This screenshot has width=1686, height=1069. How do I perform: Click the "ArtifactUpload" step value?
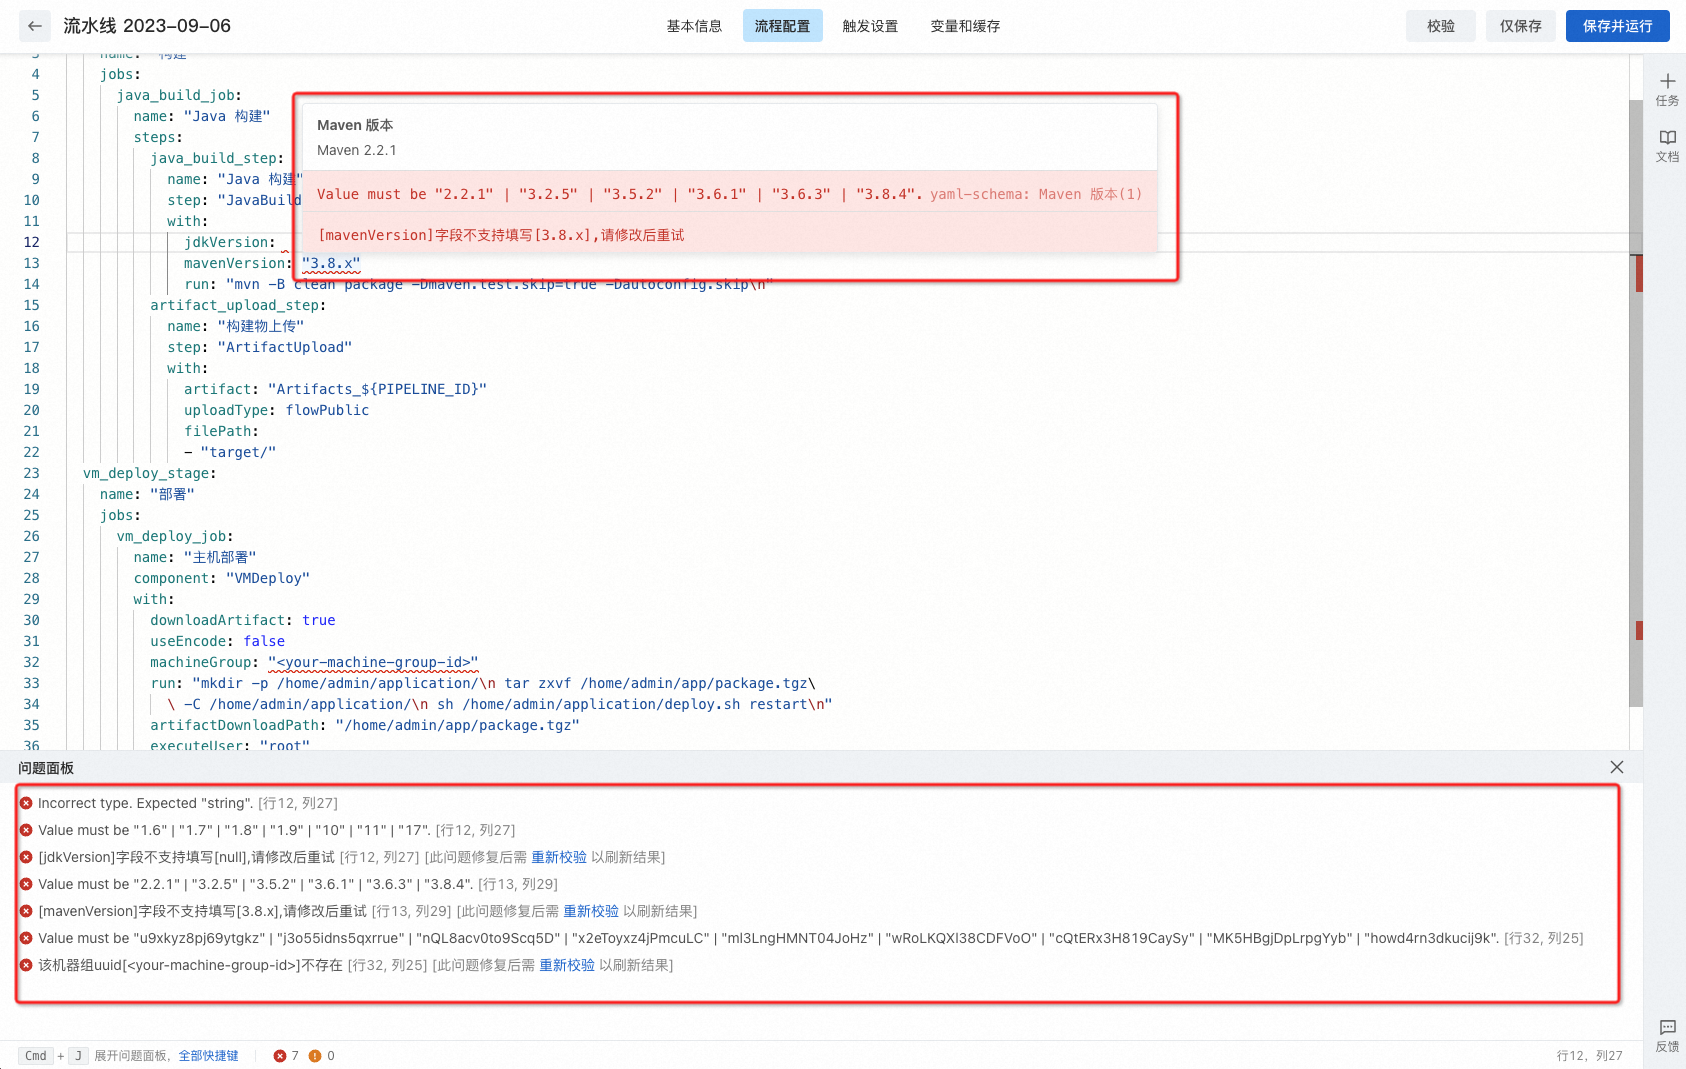tap(285, 347)
